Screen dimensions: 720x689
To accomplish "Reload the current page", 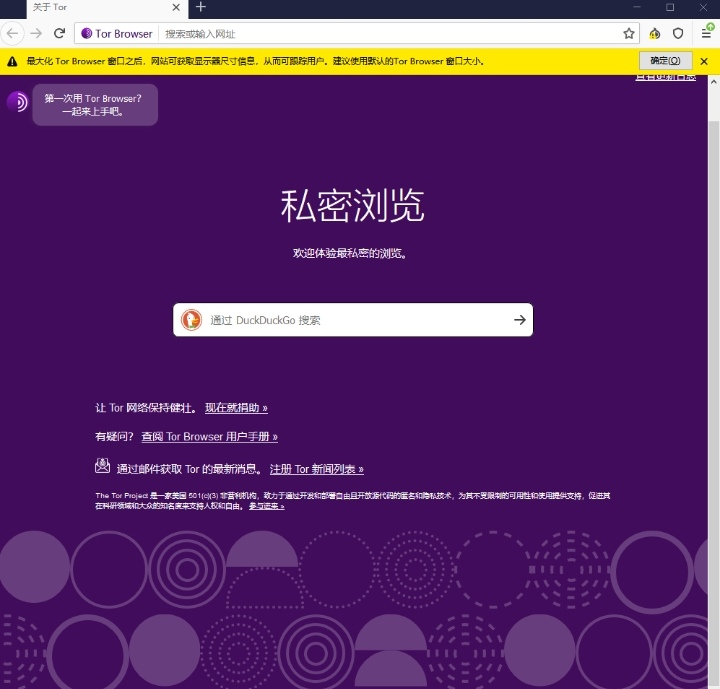I will tap(59, 34).
